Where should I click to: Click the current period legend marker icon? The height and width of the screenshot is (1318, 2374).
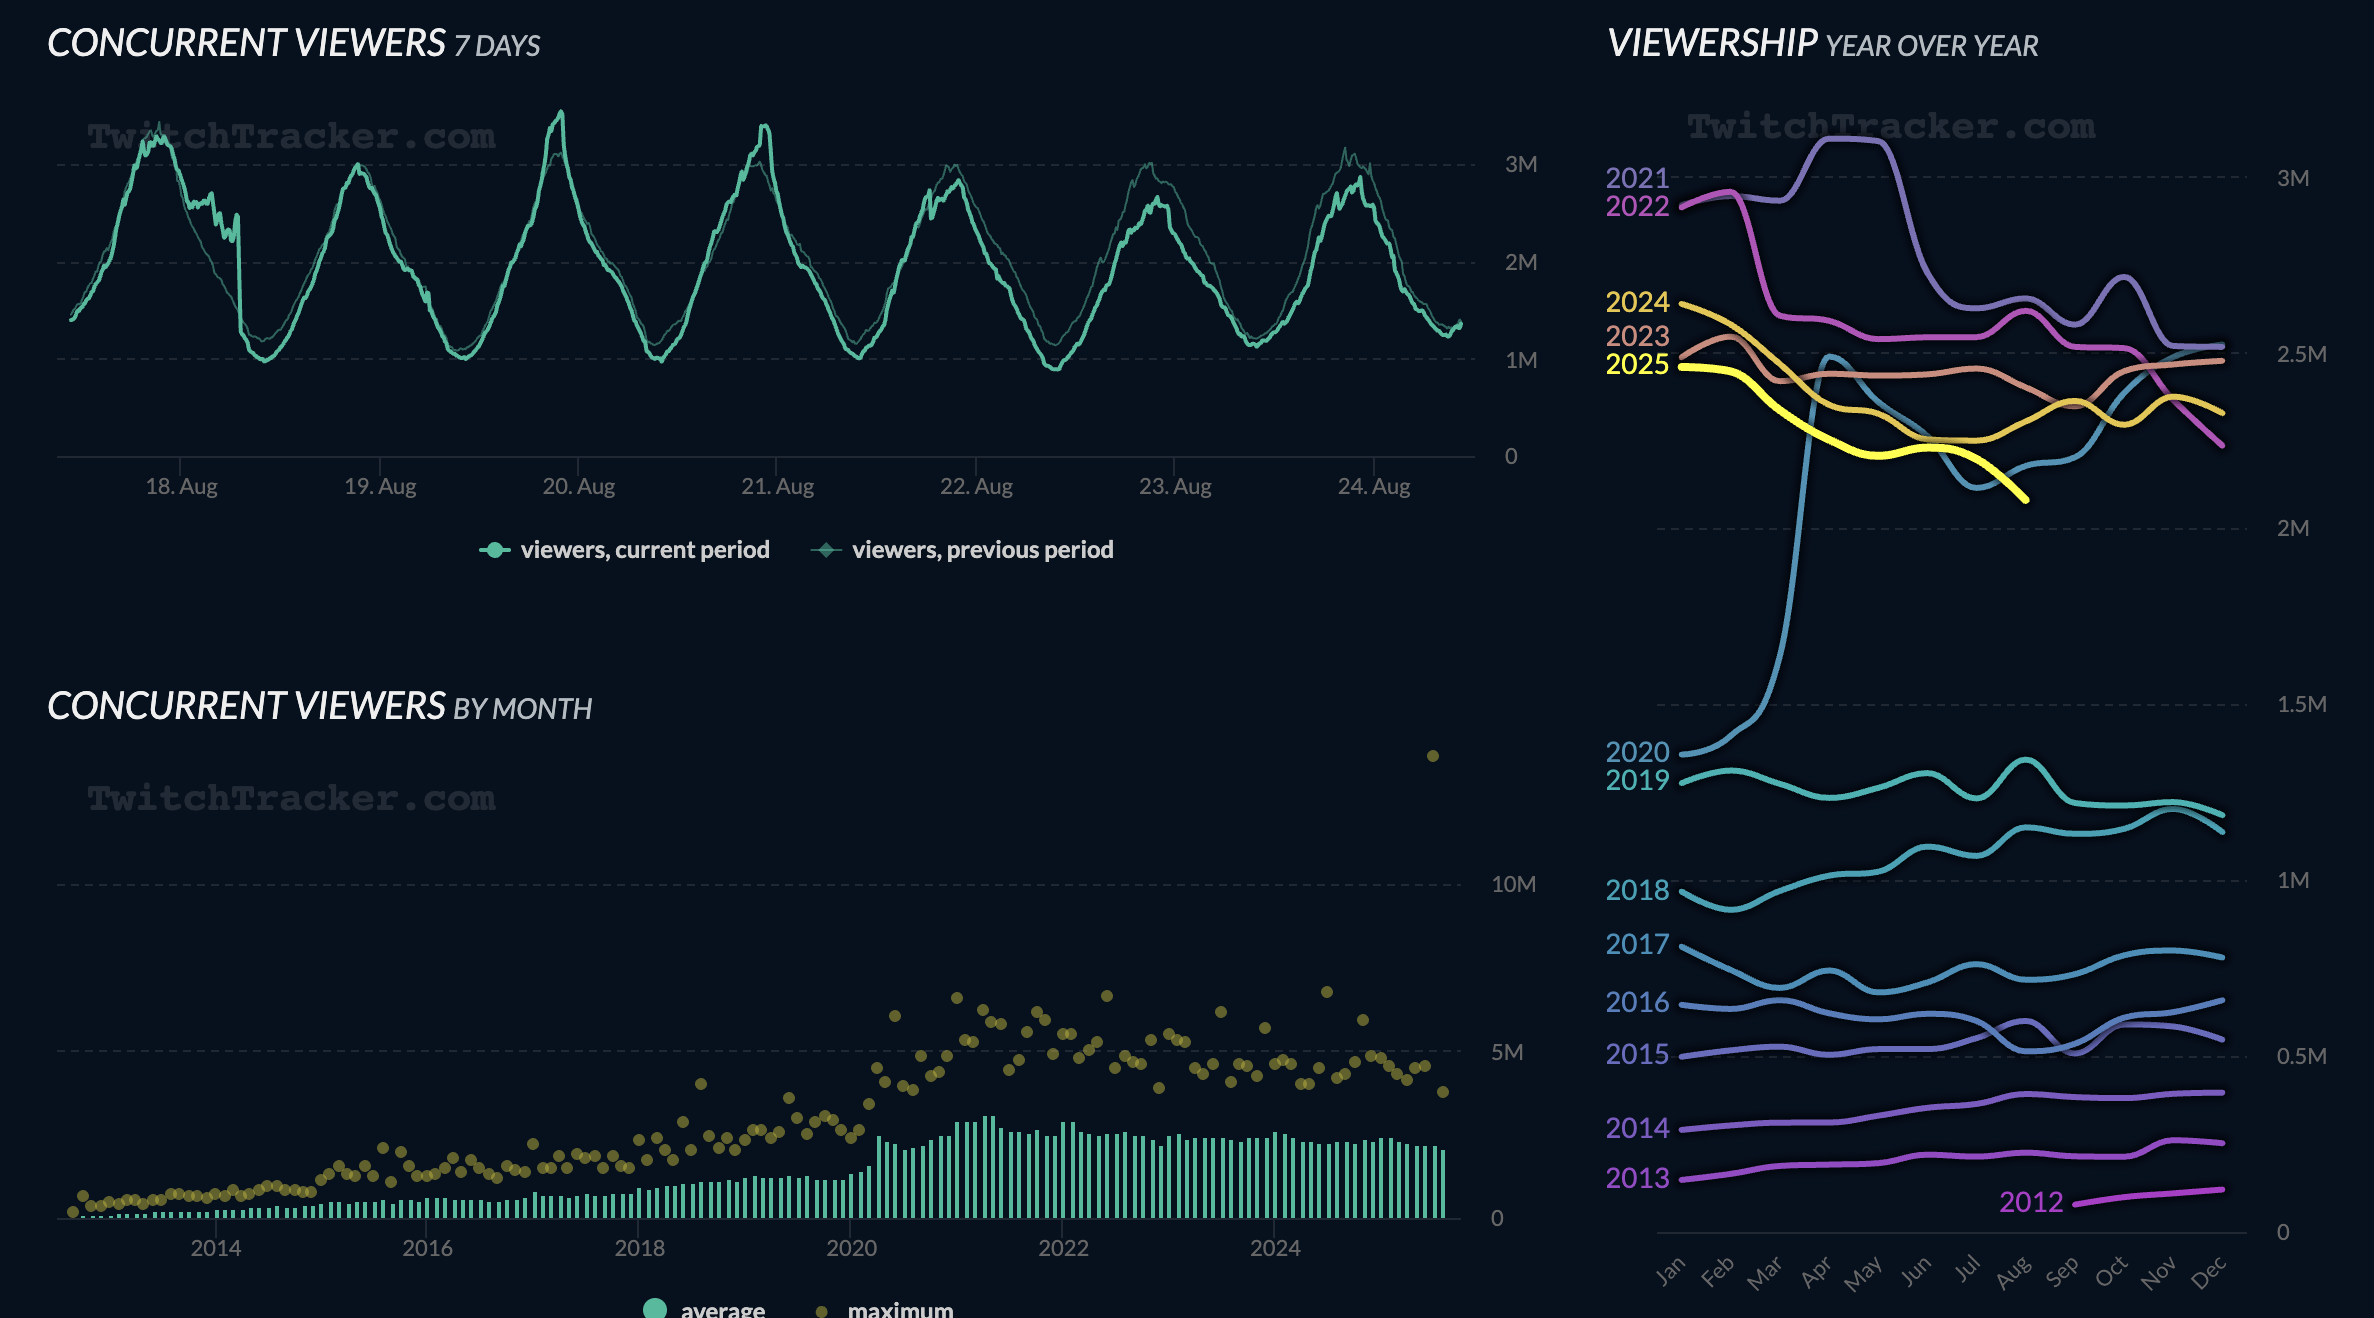[x=495, y=550]
